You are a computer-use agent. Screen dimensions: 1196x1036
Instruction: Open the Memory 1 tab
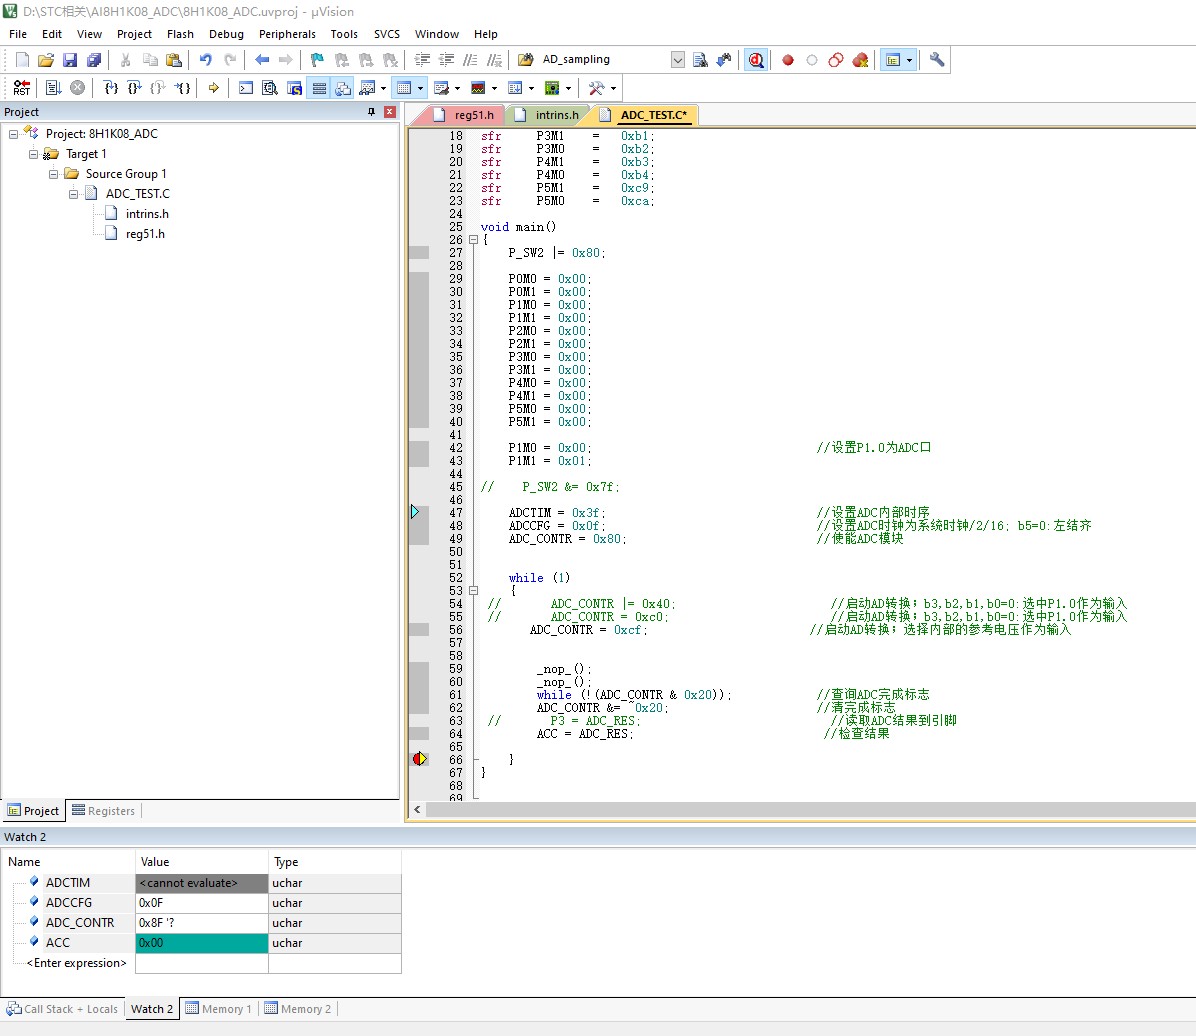click(x=219, y=1009)
